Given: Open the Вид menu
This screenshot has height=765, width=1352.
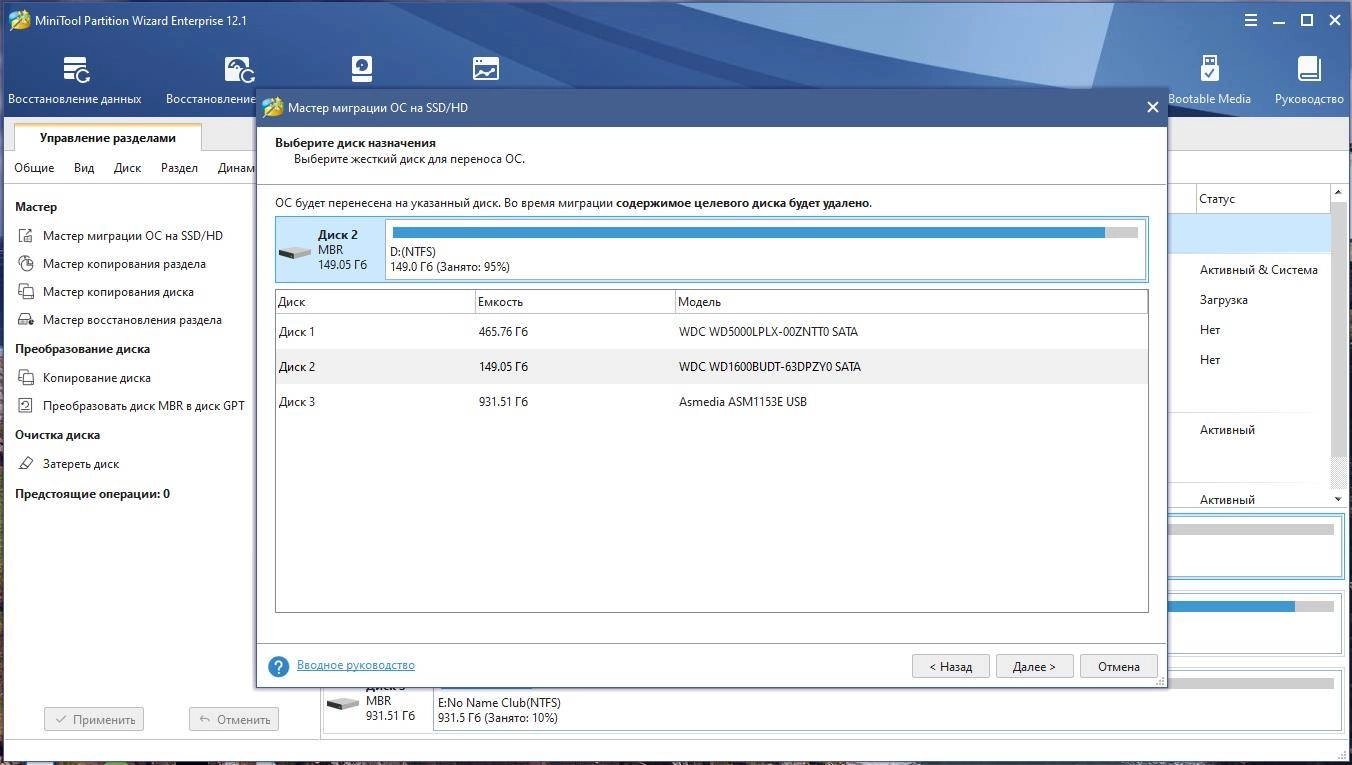Looking at the screenshot, I should [84, 168].
